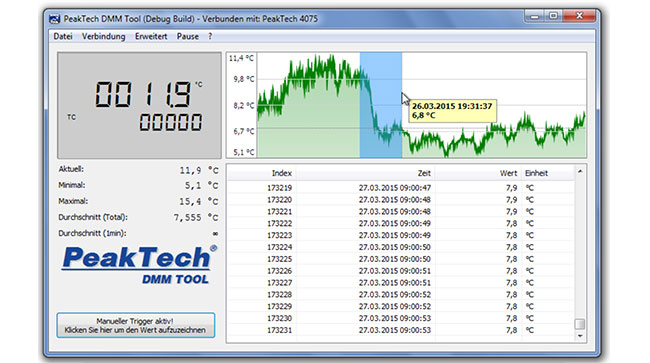The width and height of the screenshot is (650, 363).
Task: Sort table by the Zeit column header
Action: [365, 173]
